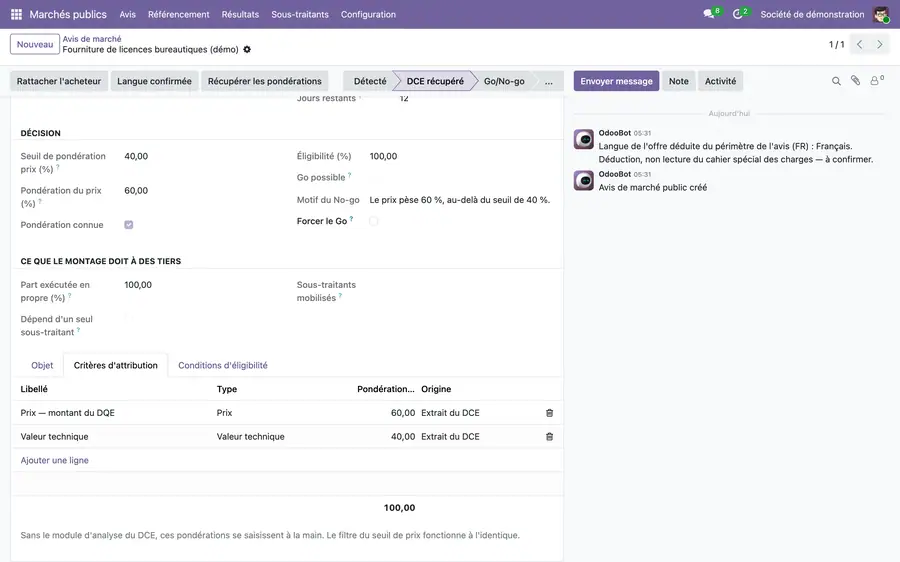Click the Activité button
This screenshot has width=900, height=562.
720,81
